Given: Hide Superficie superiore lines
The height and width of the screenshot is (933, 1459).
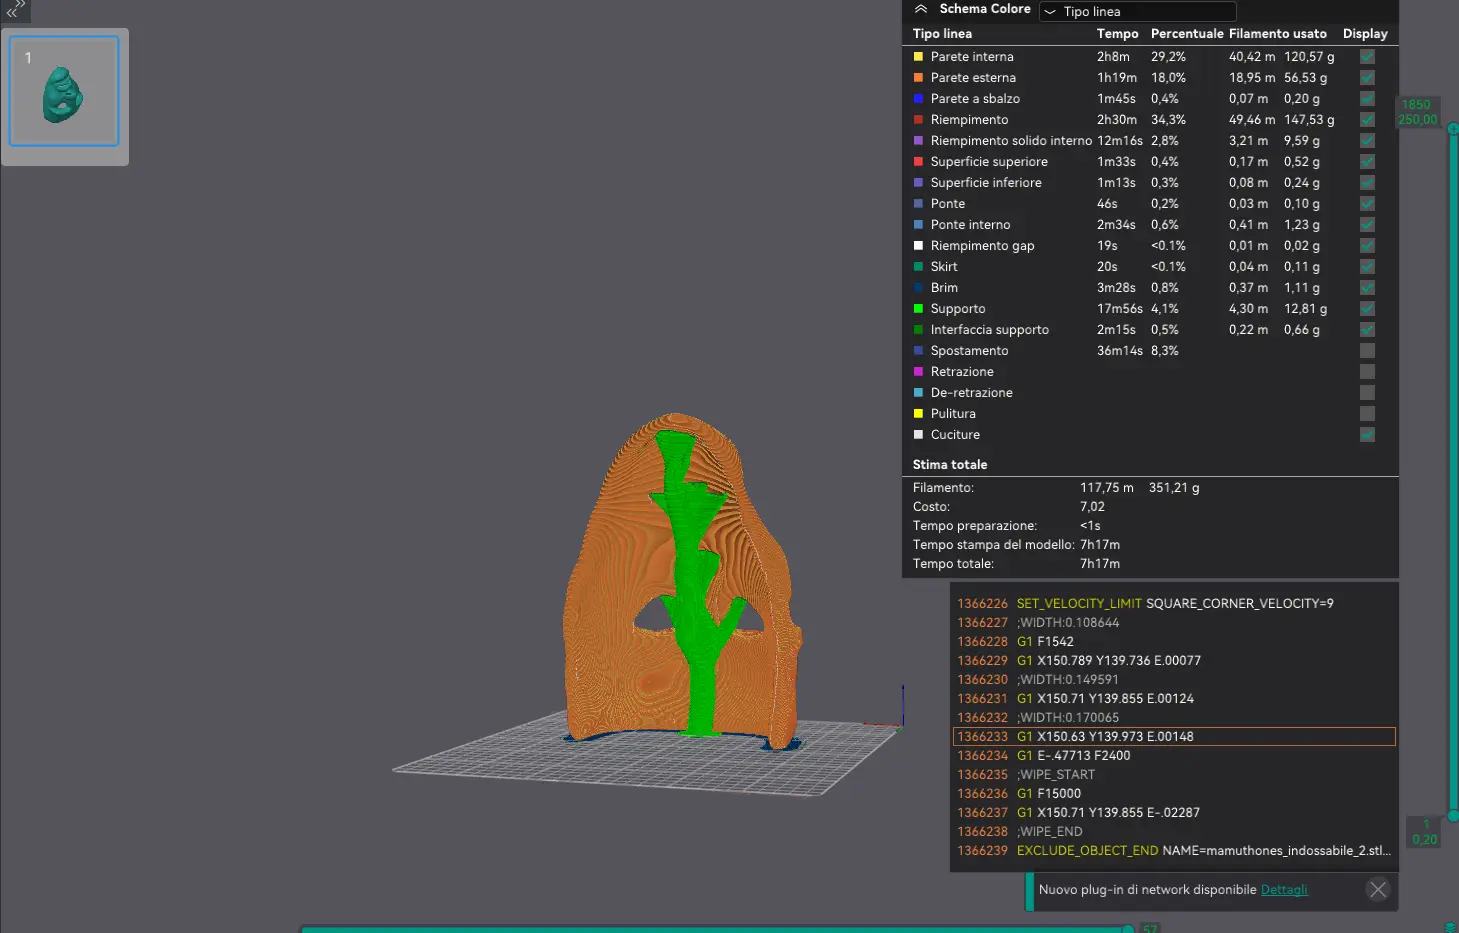Looking at the screenshot, I should click(x=1367, y=162).
